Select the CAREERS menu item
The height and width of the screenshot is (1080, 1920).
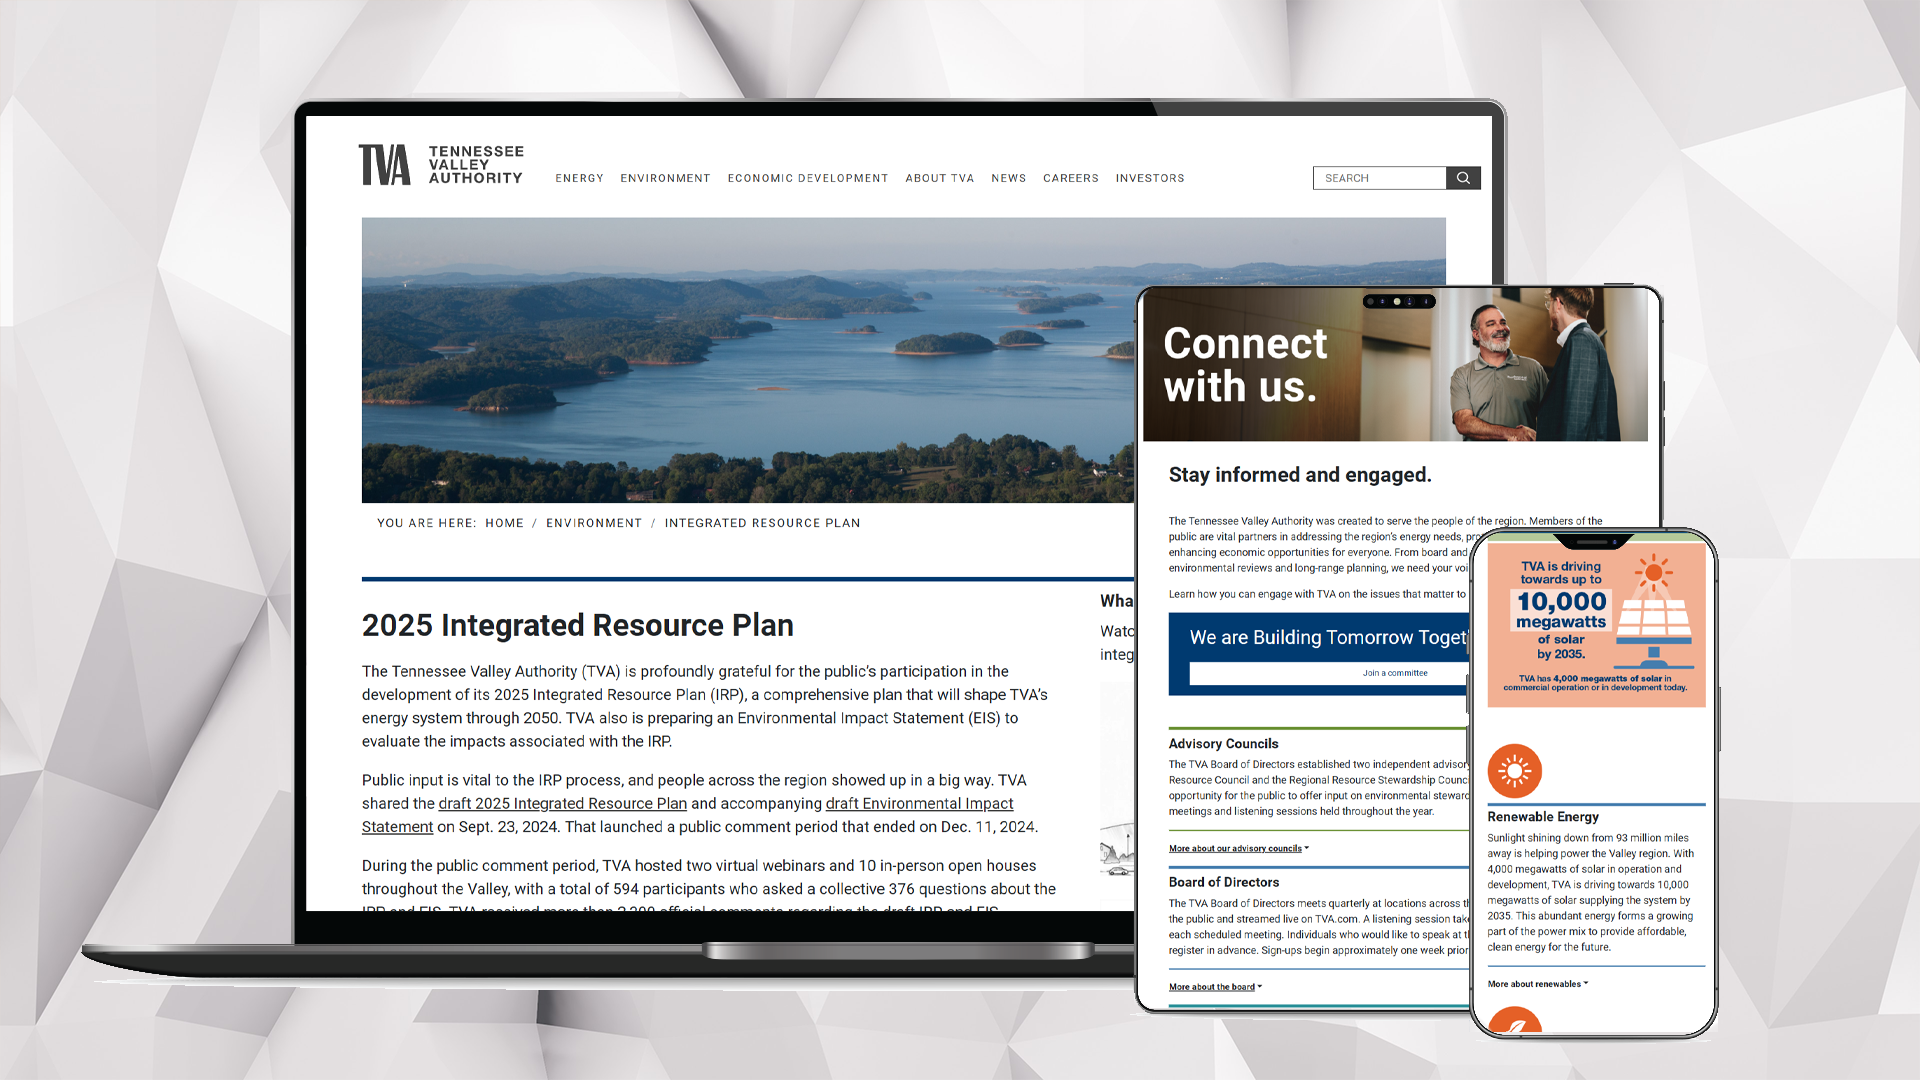click(1071, 178)
